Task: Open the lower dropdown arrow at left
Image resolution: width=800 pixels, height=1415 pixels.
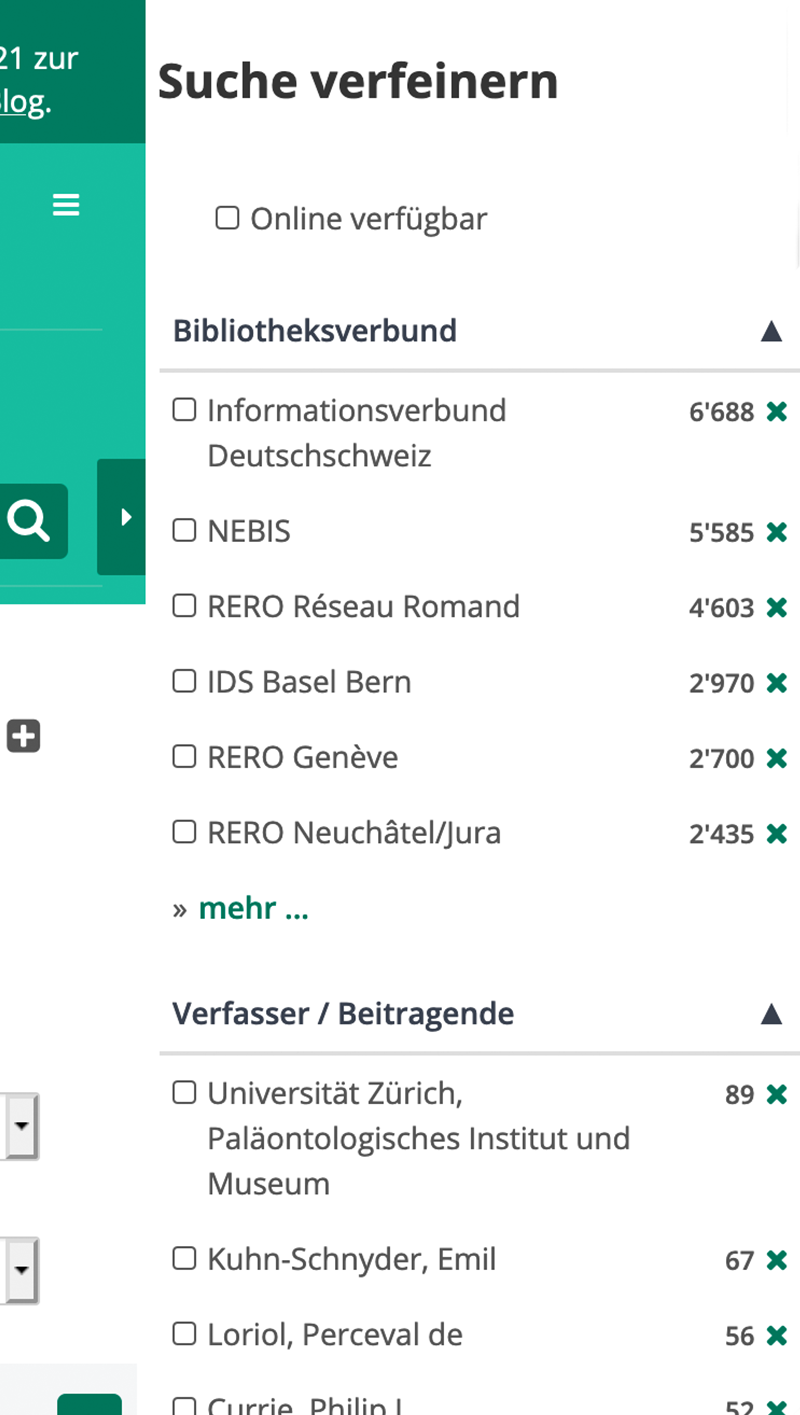Action: [x=21, y=1270]
